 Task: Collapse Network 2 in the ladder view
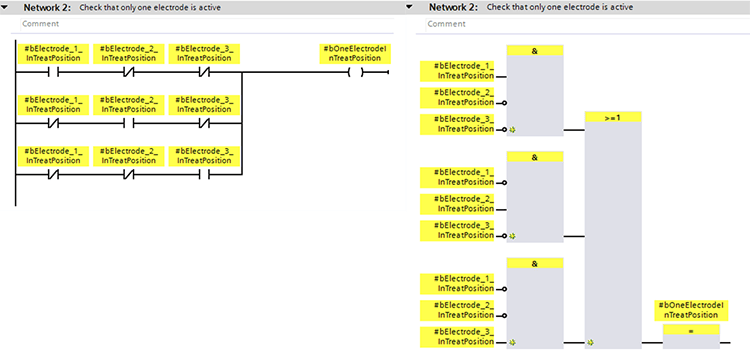(x=6, y=7)
